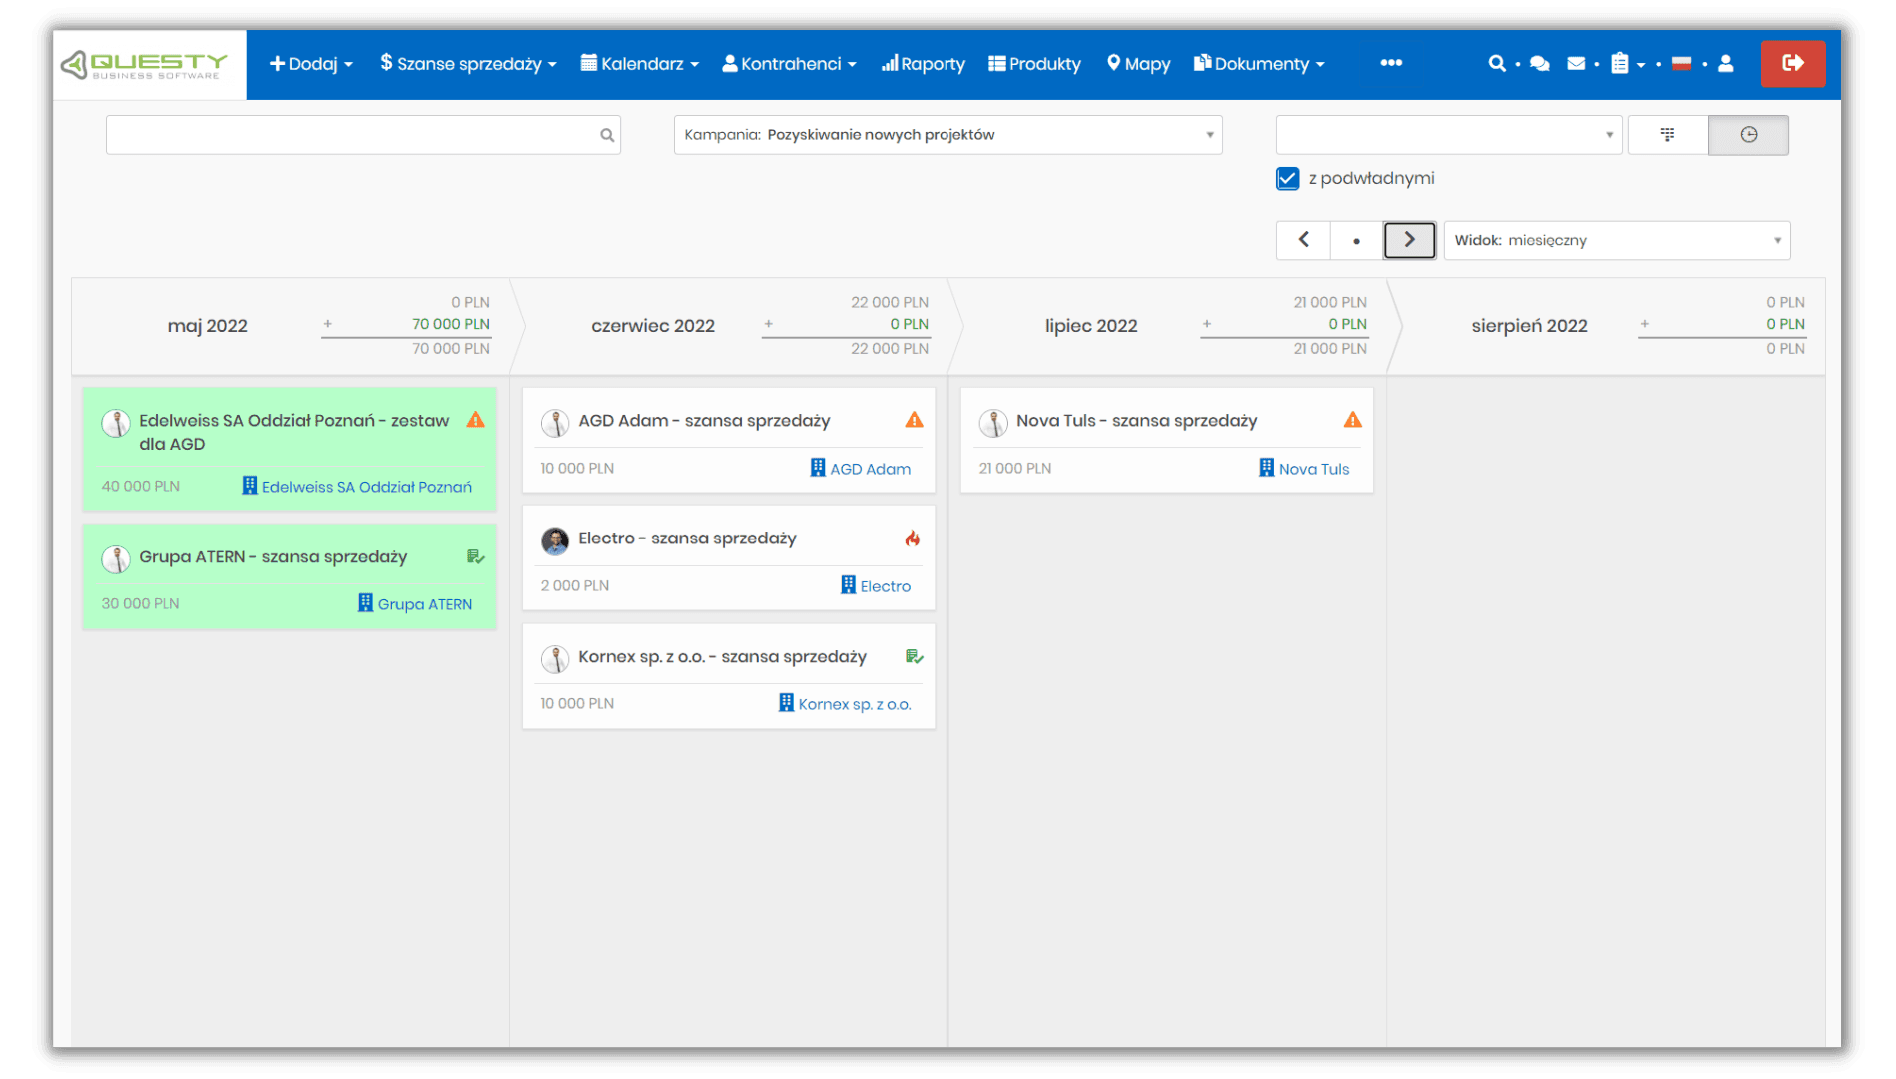Image resolution: width=1896 pixels, height=1079 pixels.
Task: Open the Kornex sp. z o.o. opportunity card
Action: tap(729, 676)
